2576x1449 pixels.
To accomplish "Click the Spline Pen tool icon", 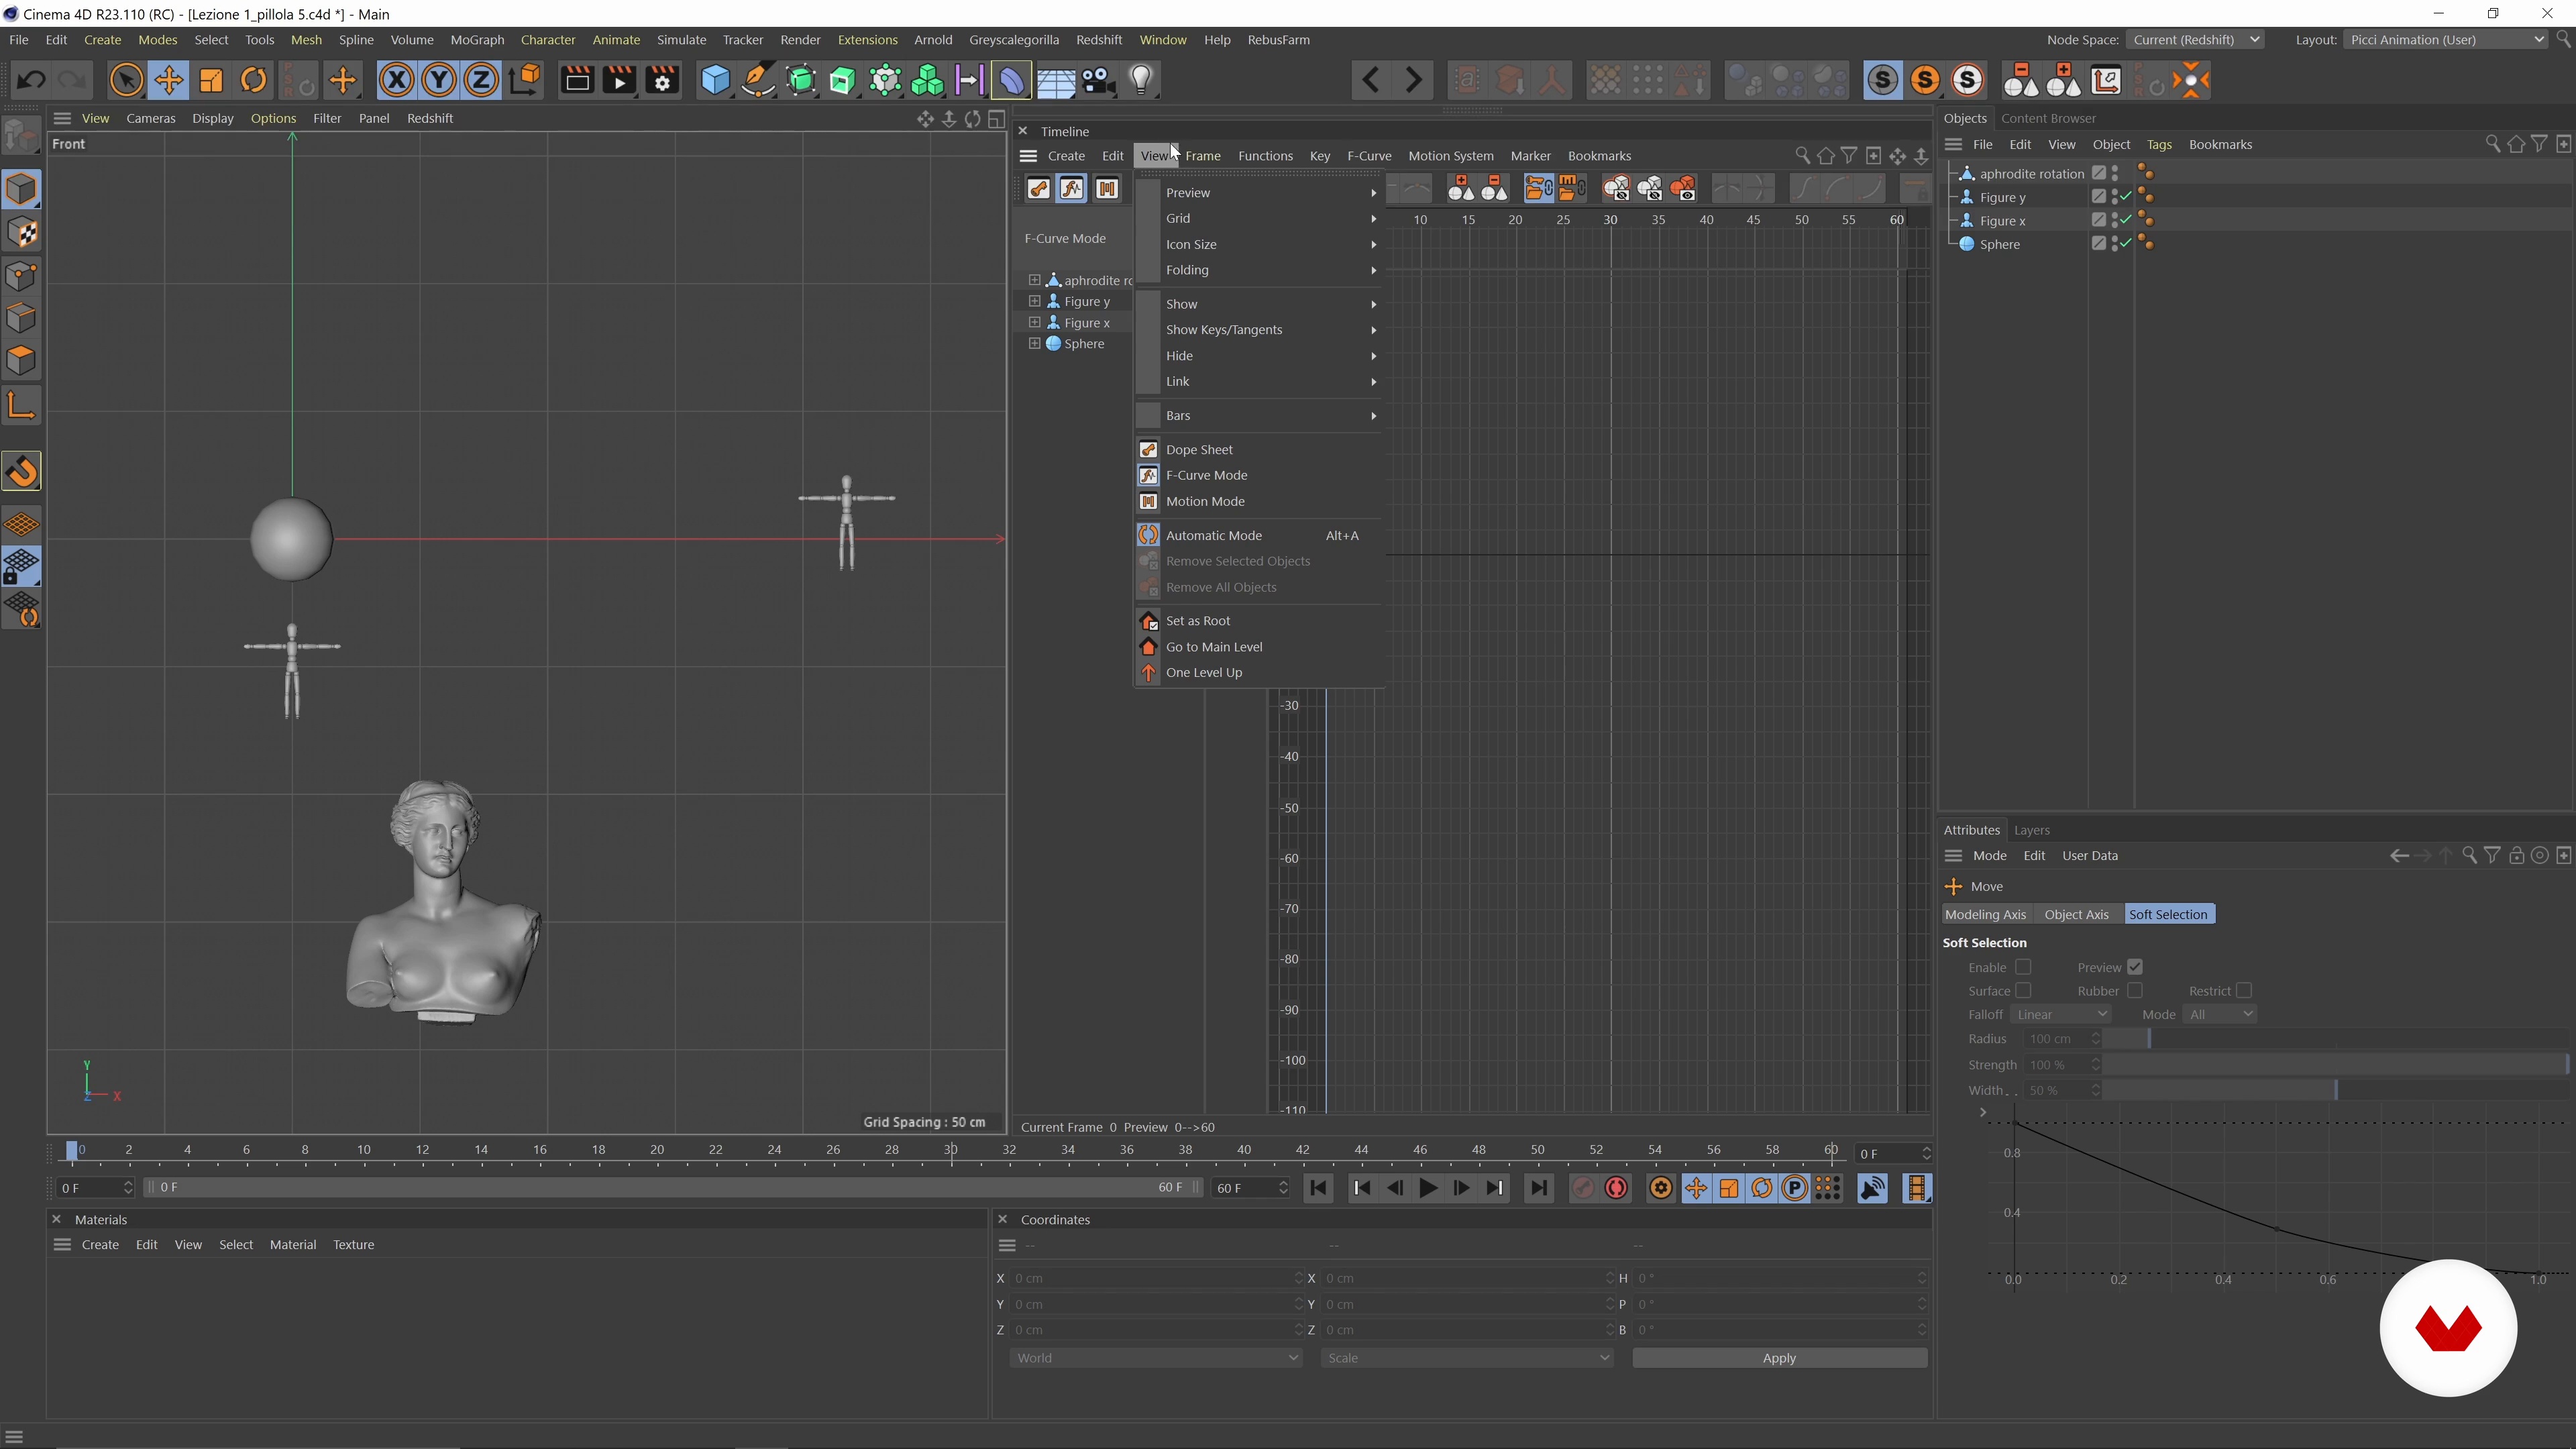I will point(759,80).
